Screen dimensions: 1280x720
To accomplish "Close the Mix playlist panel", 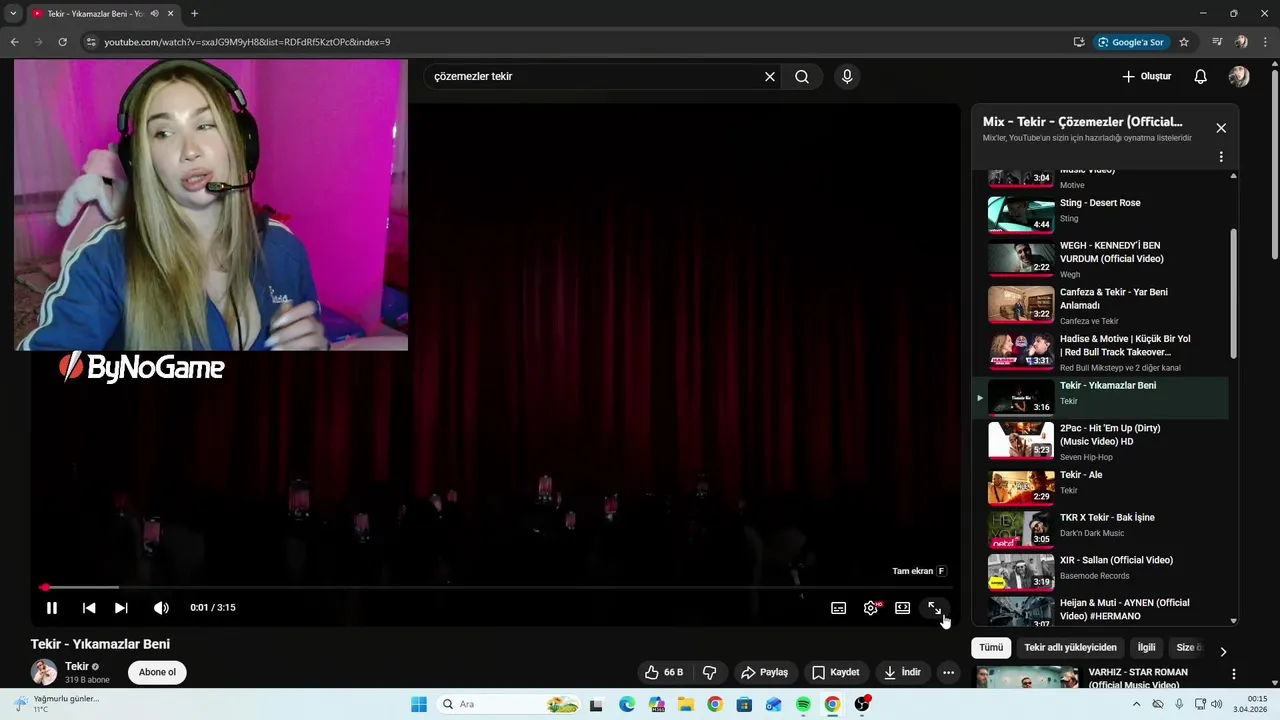I will pos(1221,128).
